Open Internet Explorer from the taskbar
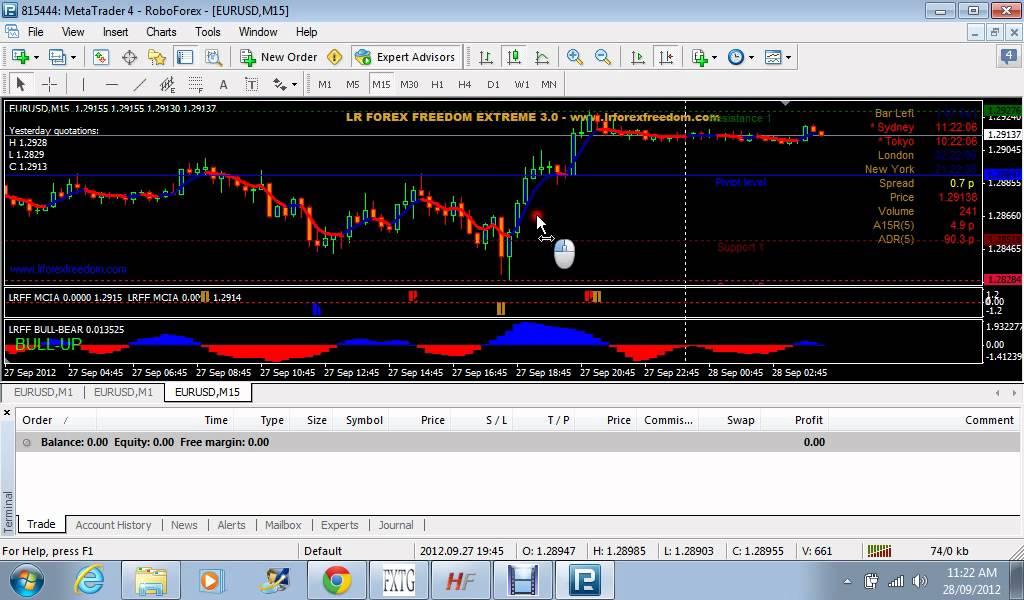This screenshot has height=600, width=1024. coord(89,580)
